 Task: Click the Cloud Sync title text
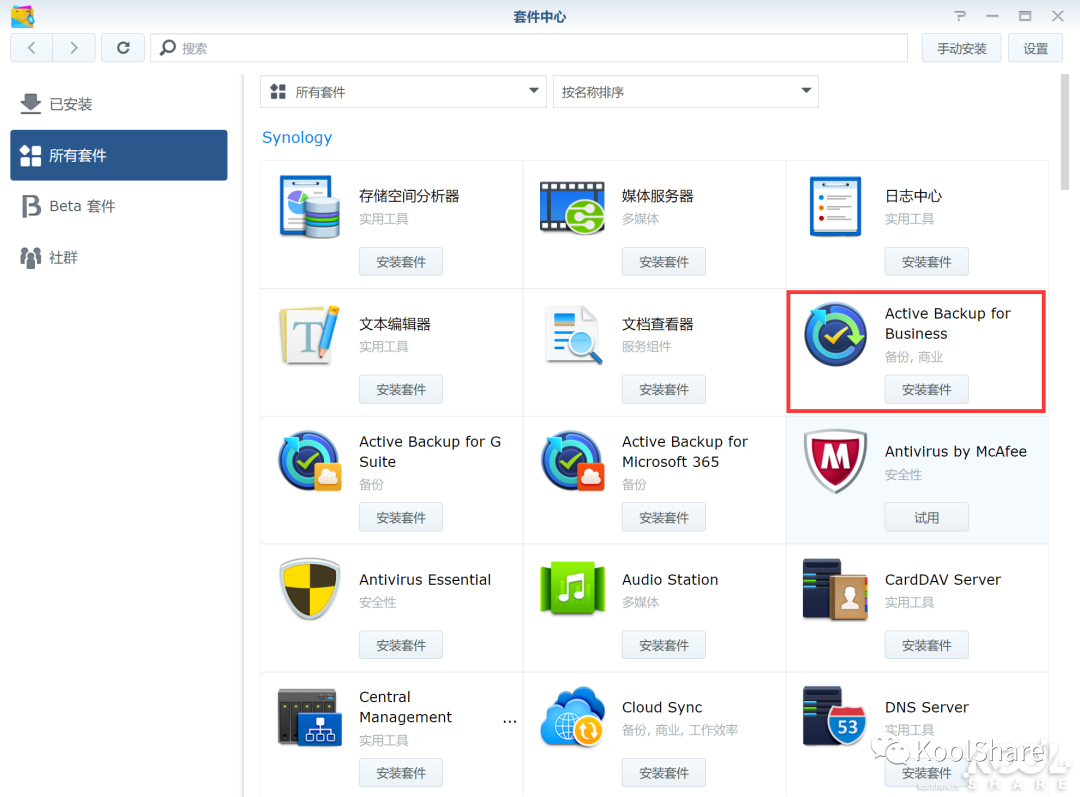tap(662, 707)
